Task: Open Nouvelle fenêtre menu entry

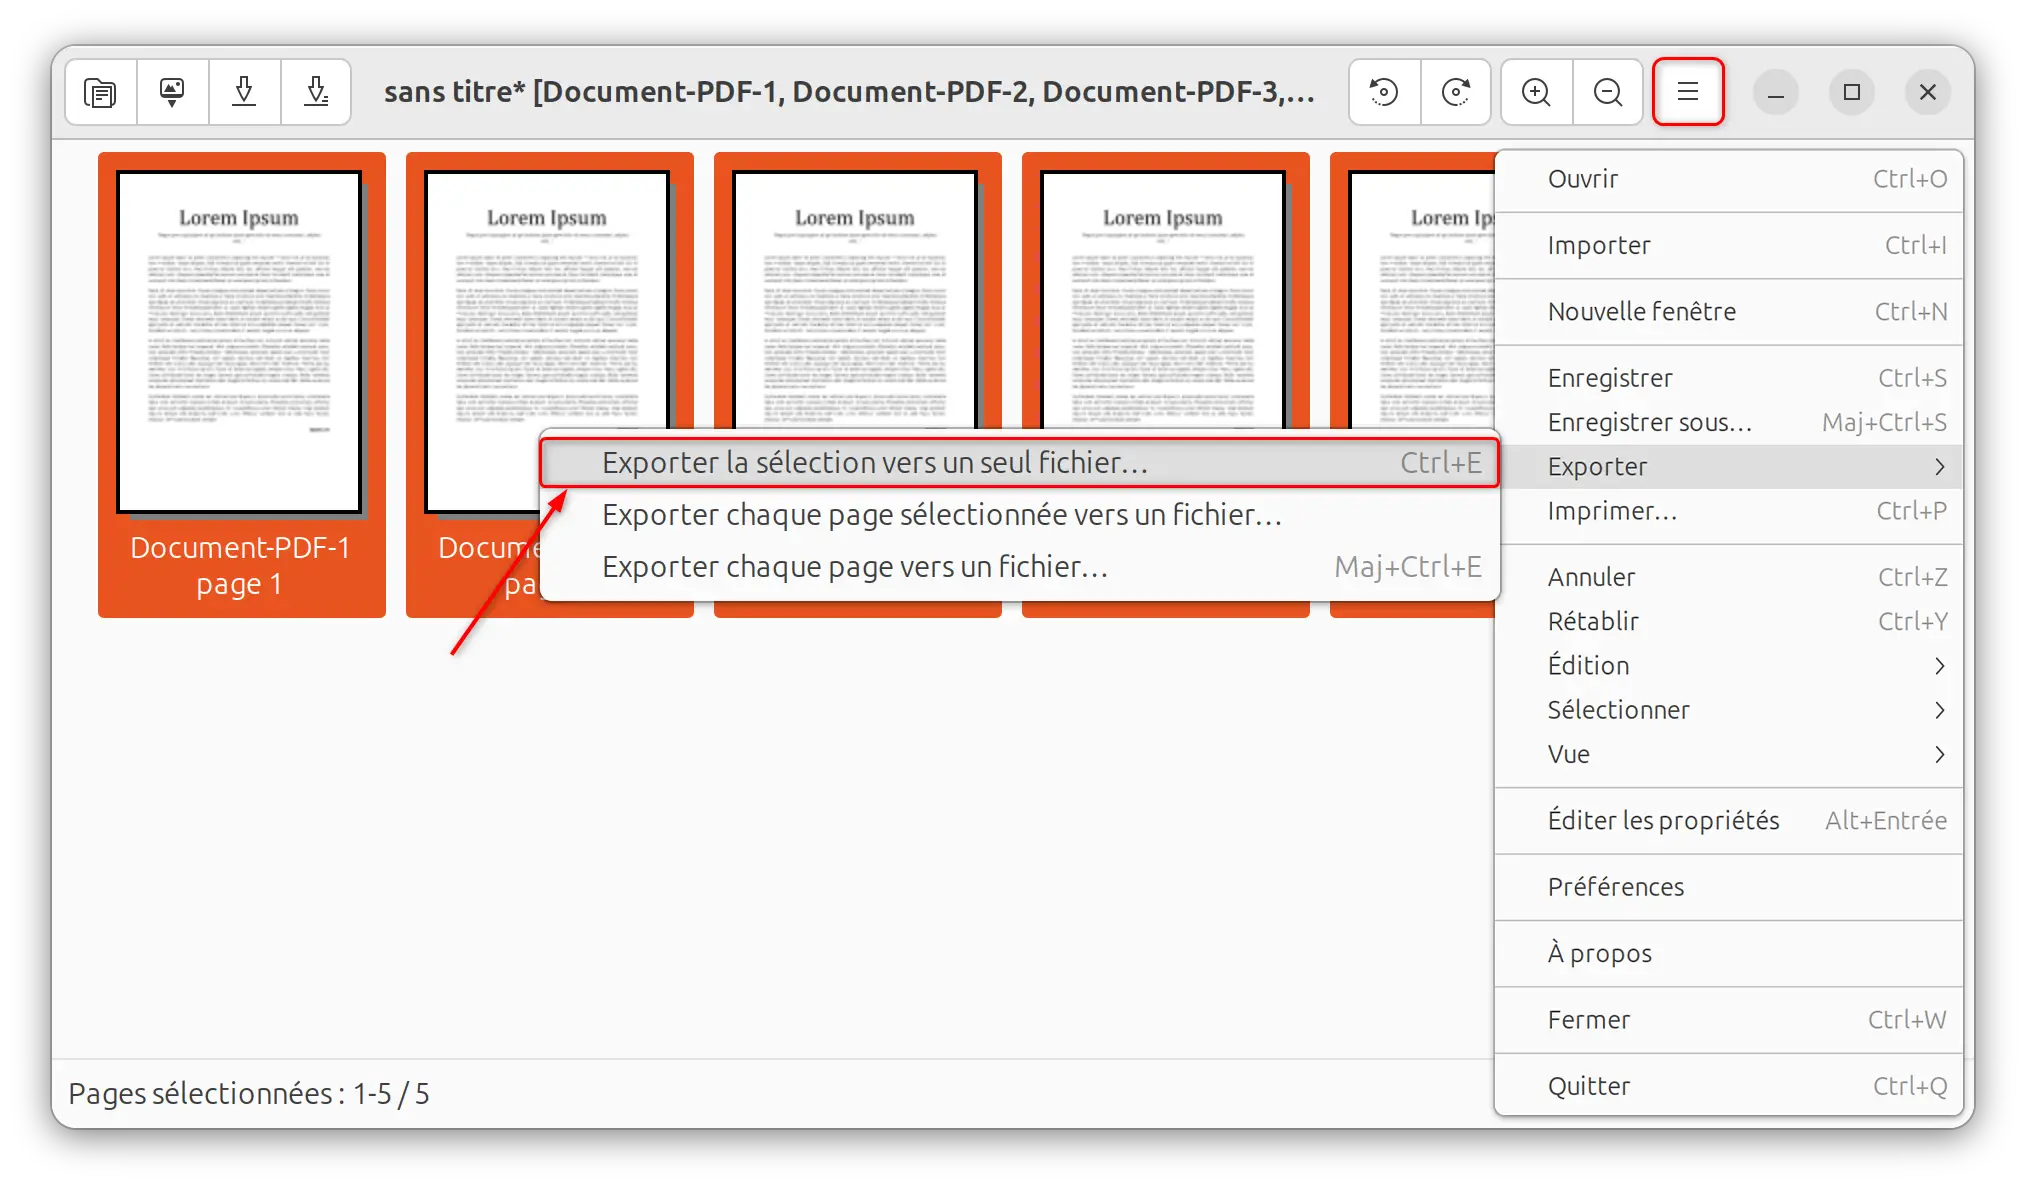Action: point(1729,311)
